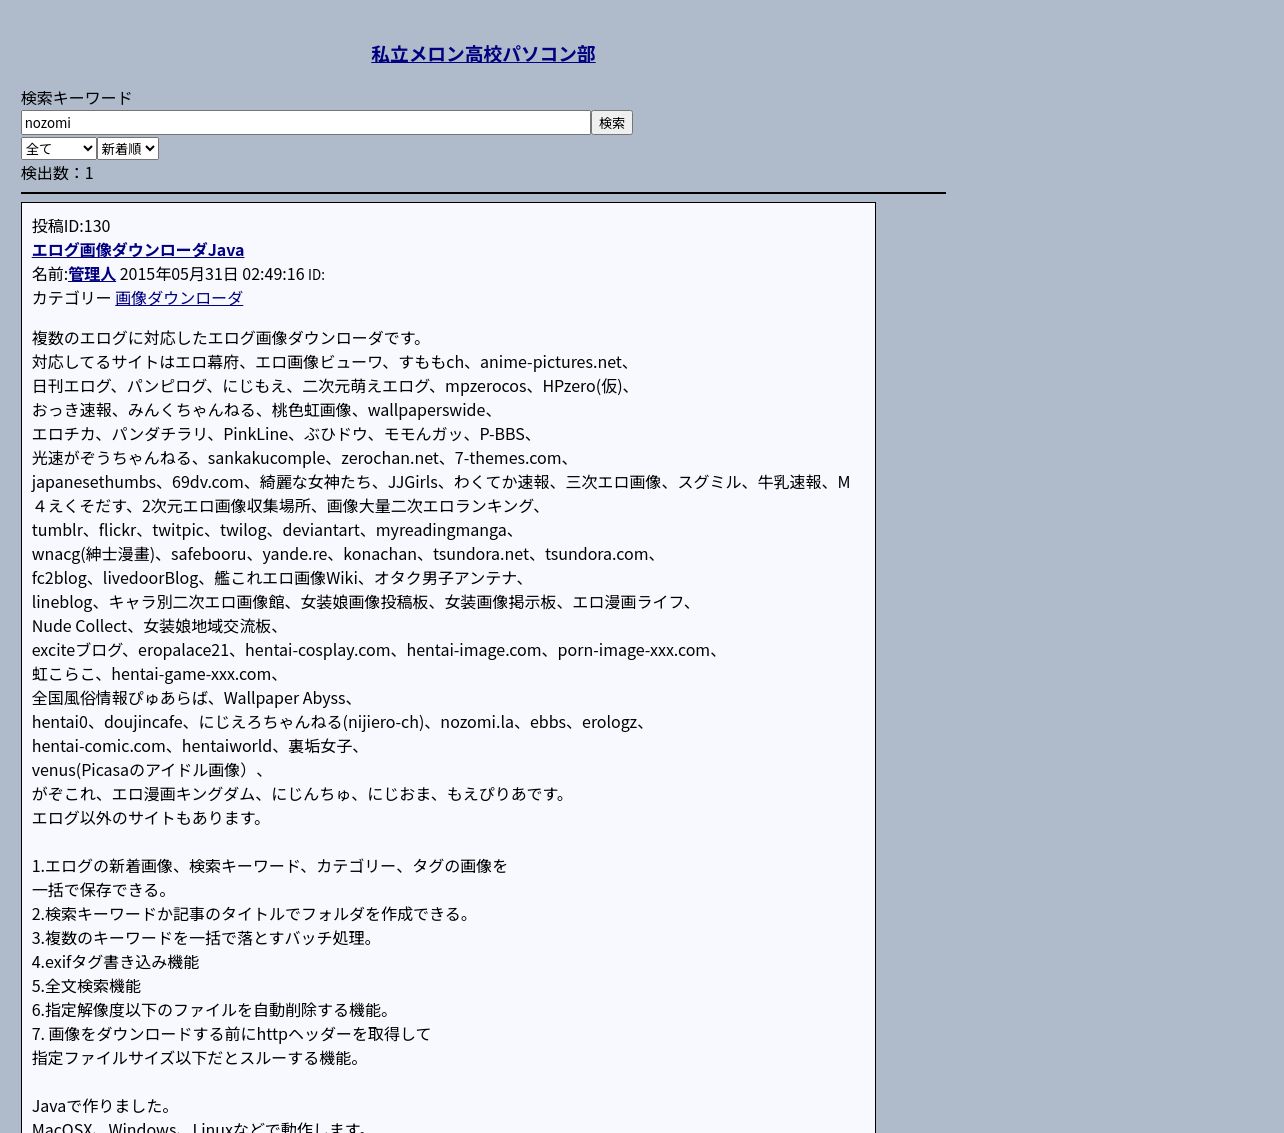Open the 新着順 sort order dropdown

(128, 148)
